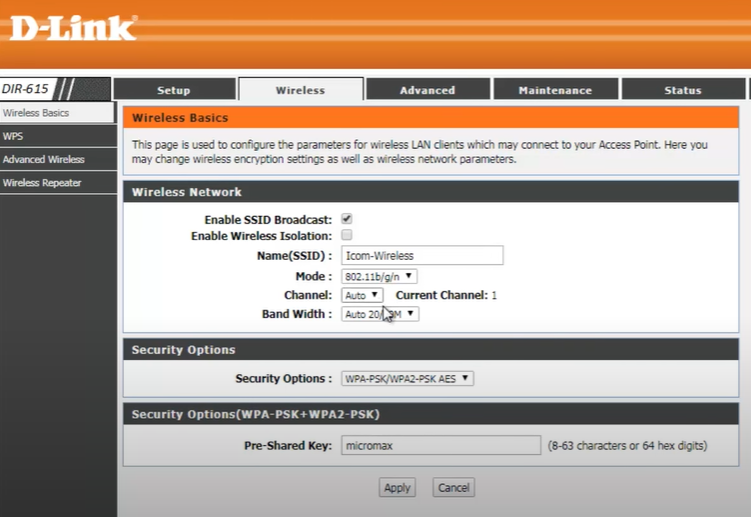The image size is (751, 517).
Task: Click the D-Link logo
Action: (x=72, y=28)
